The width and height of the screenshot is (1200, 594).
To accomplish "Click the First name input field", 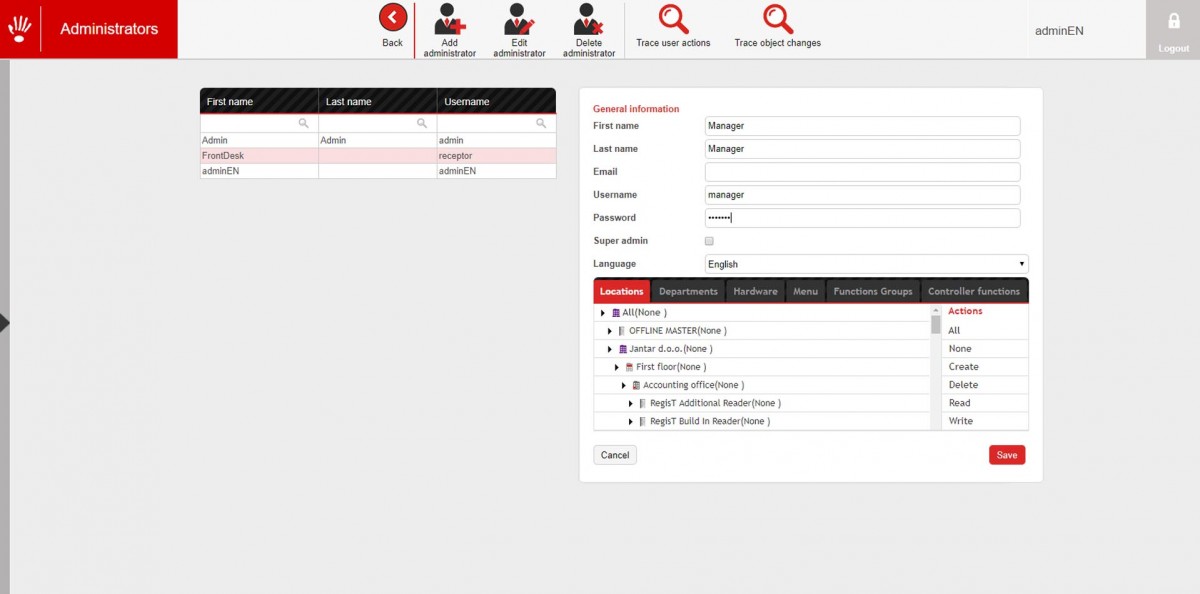I will 862,126.
